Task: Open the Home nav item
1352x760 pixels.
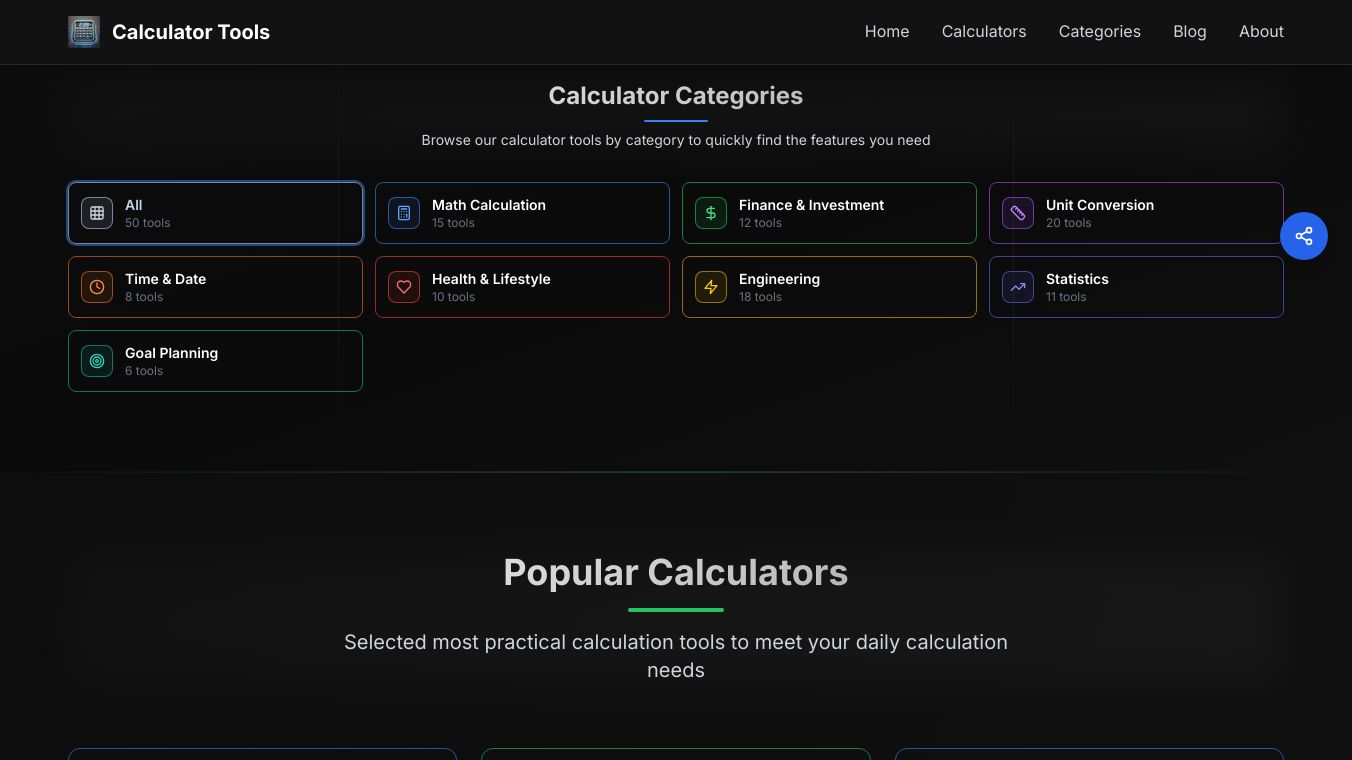Action: click(x=887, y=32)
